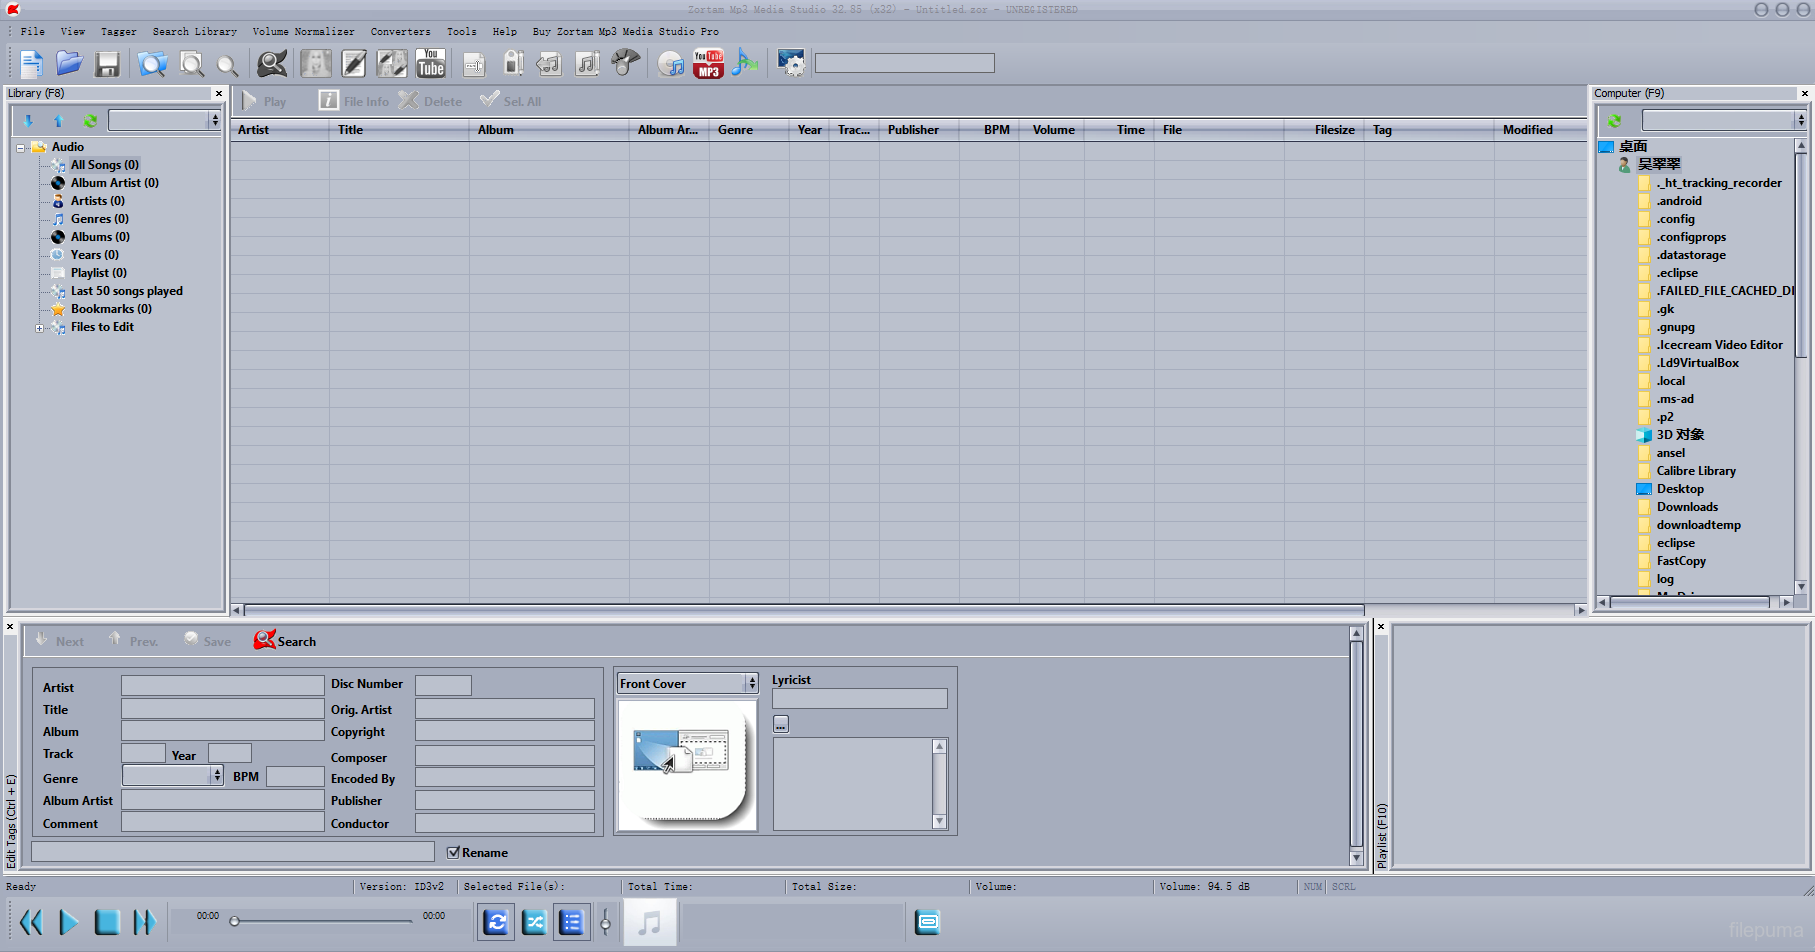
Task: Click the YouTube toolbar icon
Action: pos(431,63)
